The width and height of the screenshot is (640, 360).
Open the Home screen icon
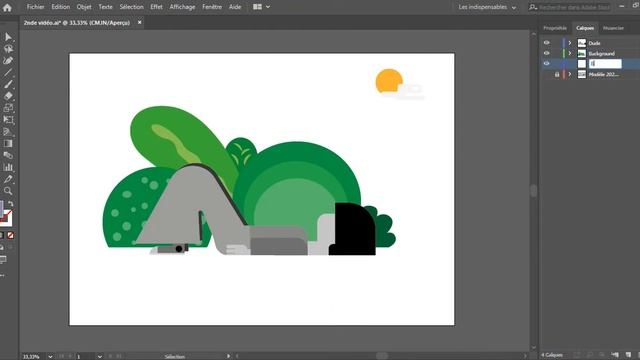tap(7, 7)
